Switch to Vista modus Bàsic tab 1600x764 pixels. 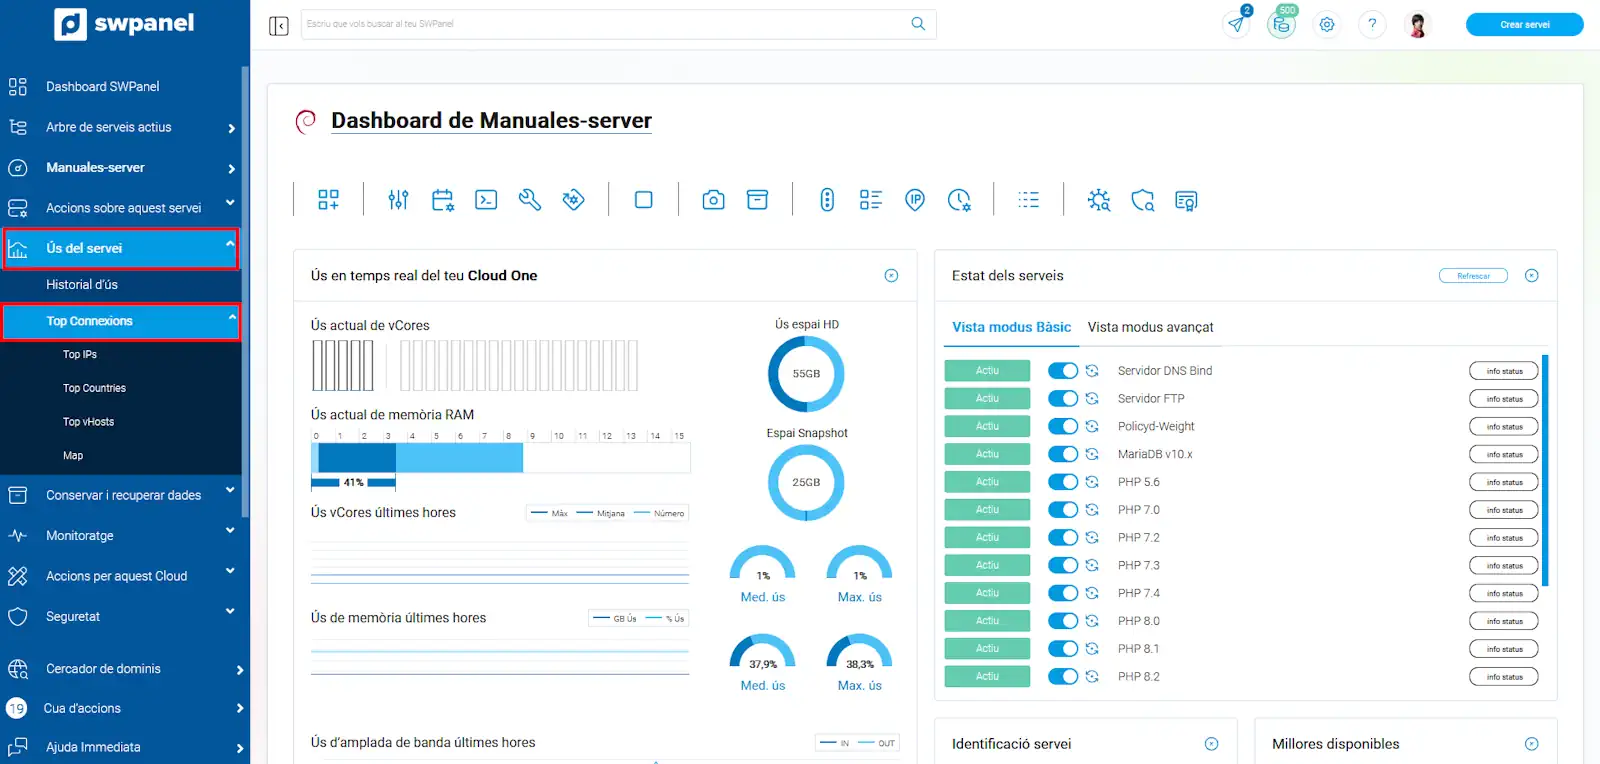coord(1011,327)
